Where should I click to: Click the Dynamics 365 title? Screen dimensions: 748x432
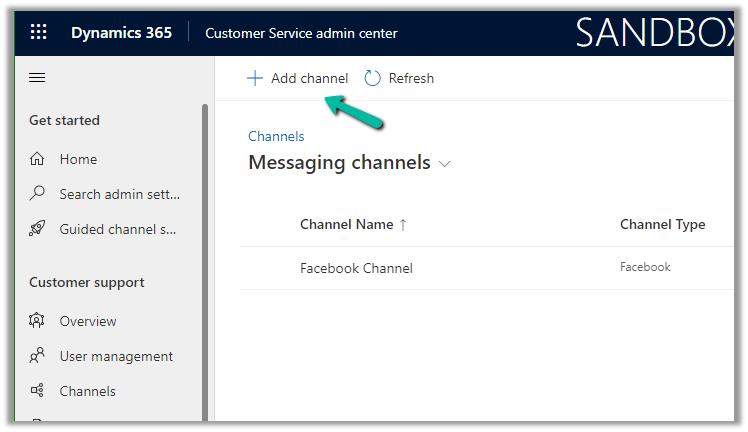pos(121,33)
